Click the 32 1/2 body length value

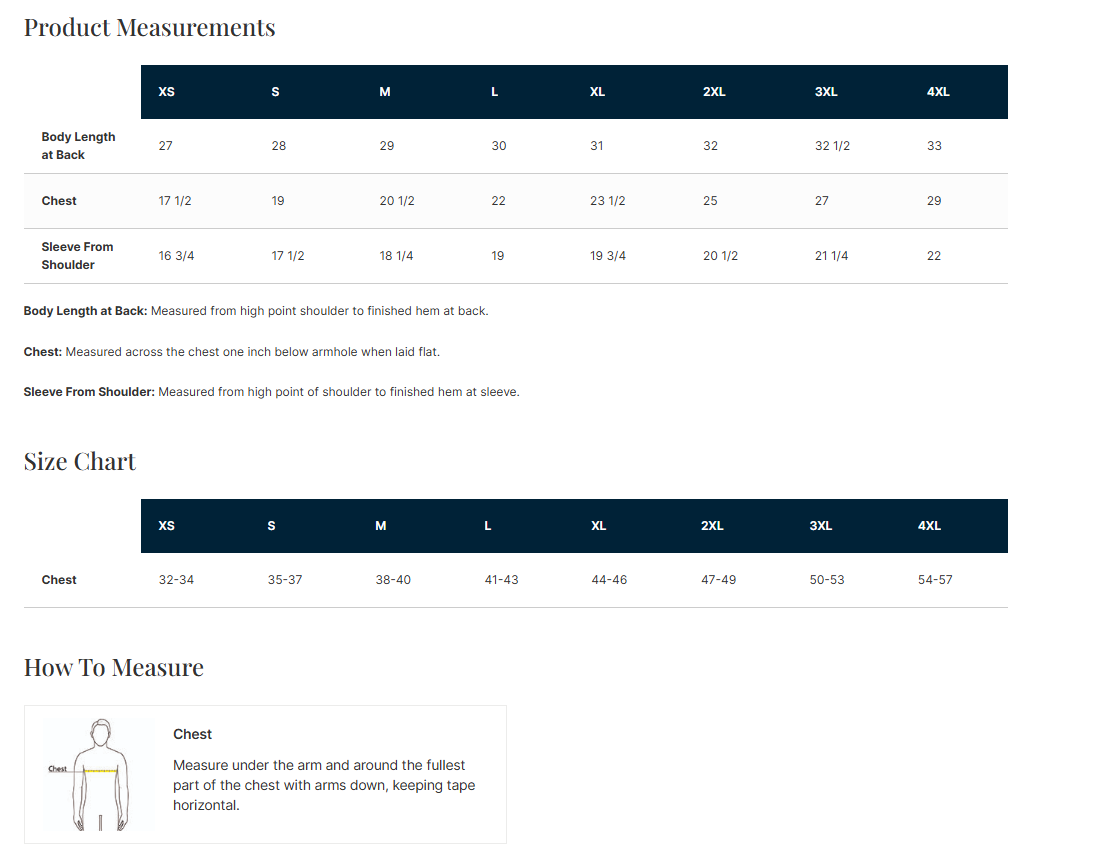832,146
